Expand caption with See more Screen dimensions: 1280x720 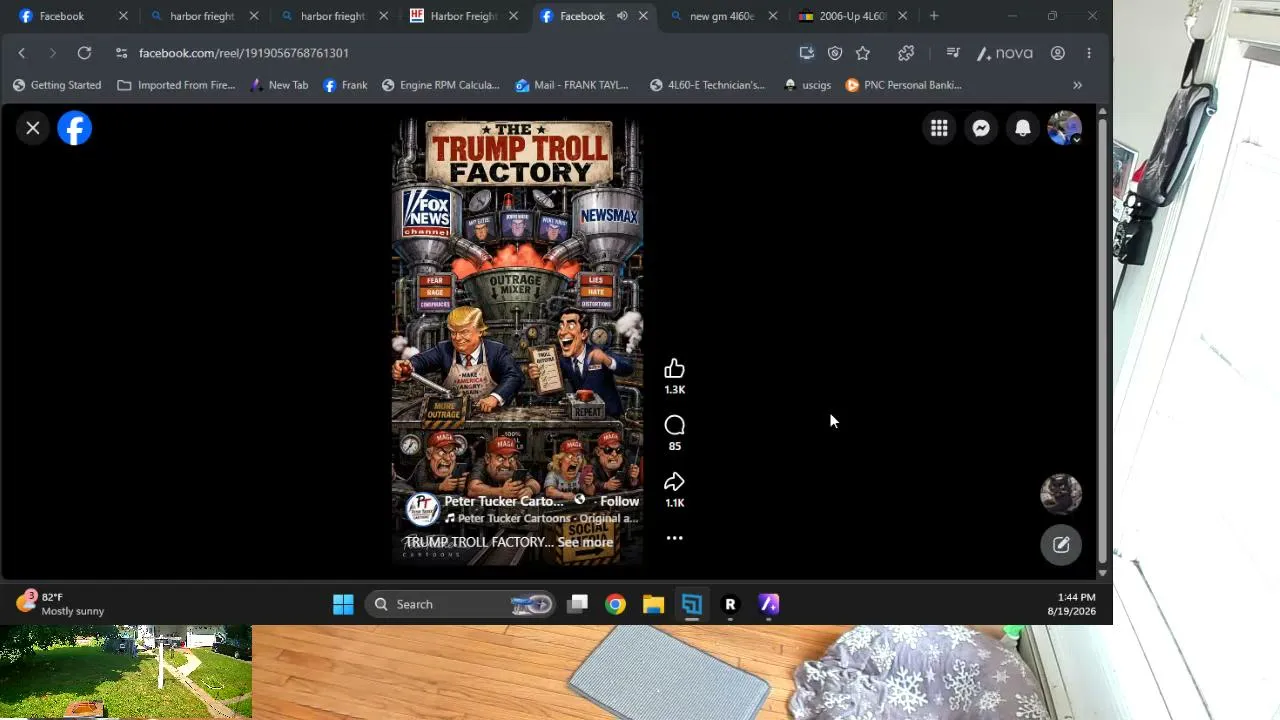pos(585,542)
